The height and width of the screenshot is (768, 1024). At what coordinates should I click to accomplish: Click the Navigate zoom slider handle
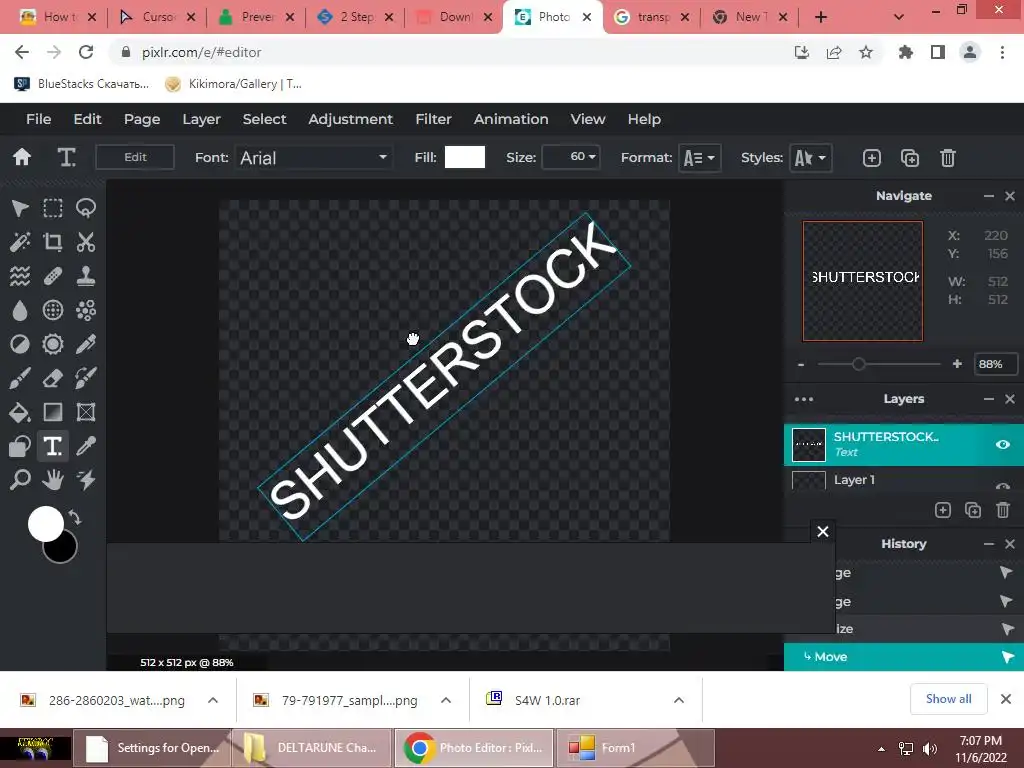tap(859, 364)
